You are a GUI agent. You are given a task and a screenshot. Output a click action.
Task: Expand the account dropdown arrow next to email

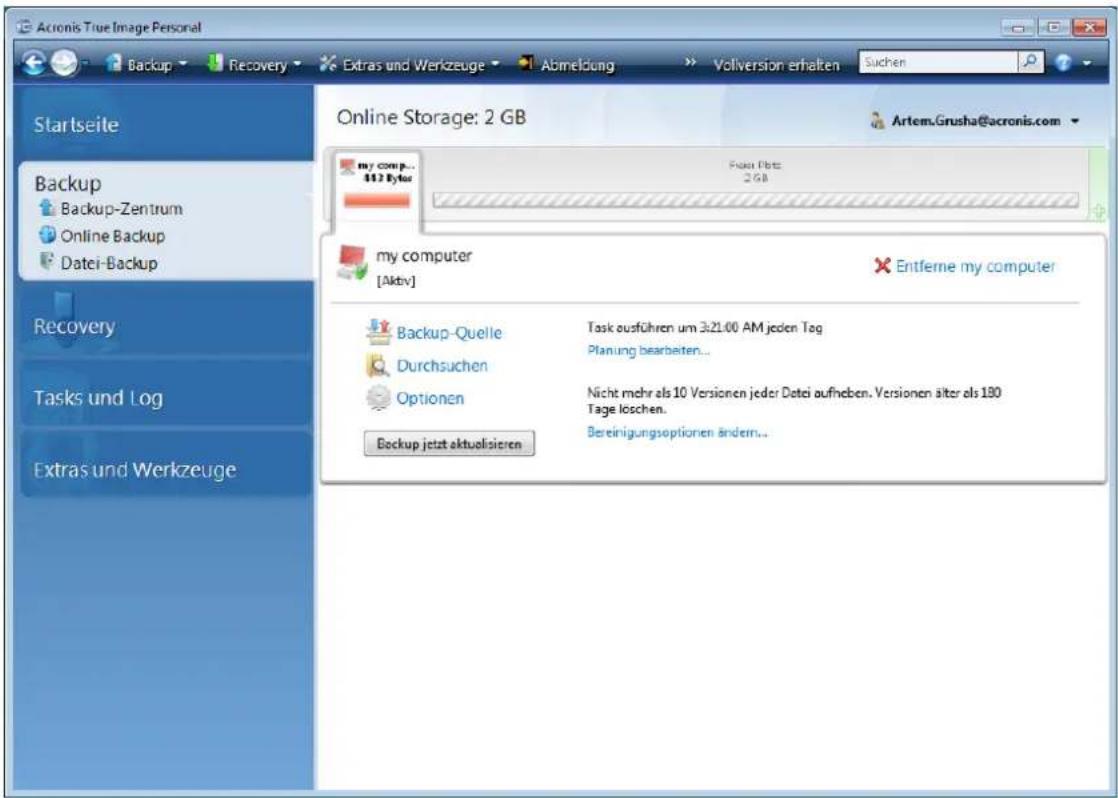click(1075, 121)
